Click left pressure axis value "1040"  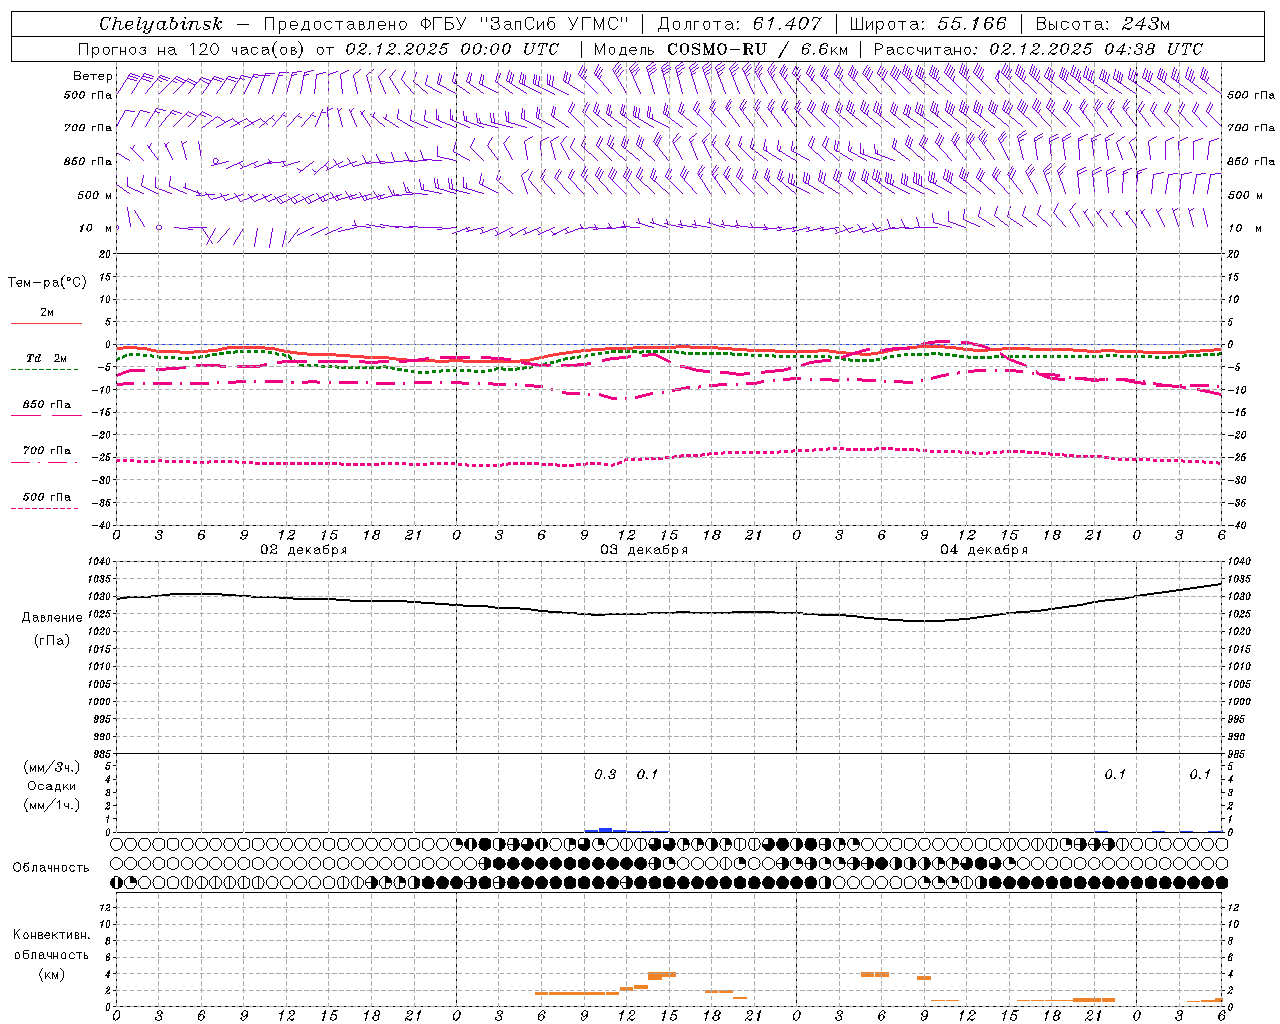tap(100, 562)
